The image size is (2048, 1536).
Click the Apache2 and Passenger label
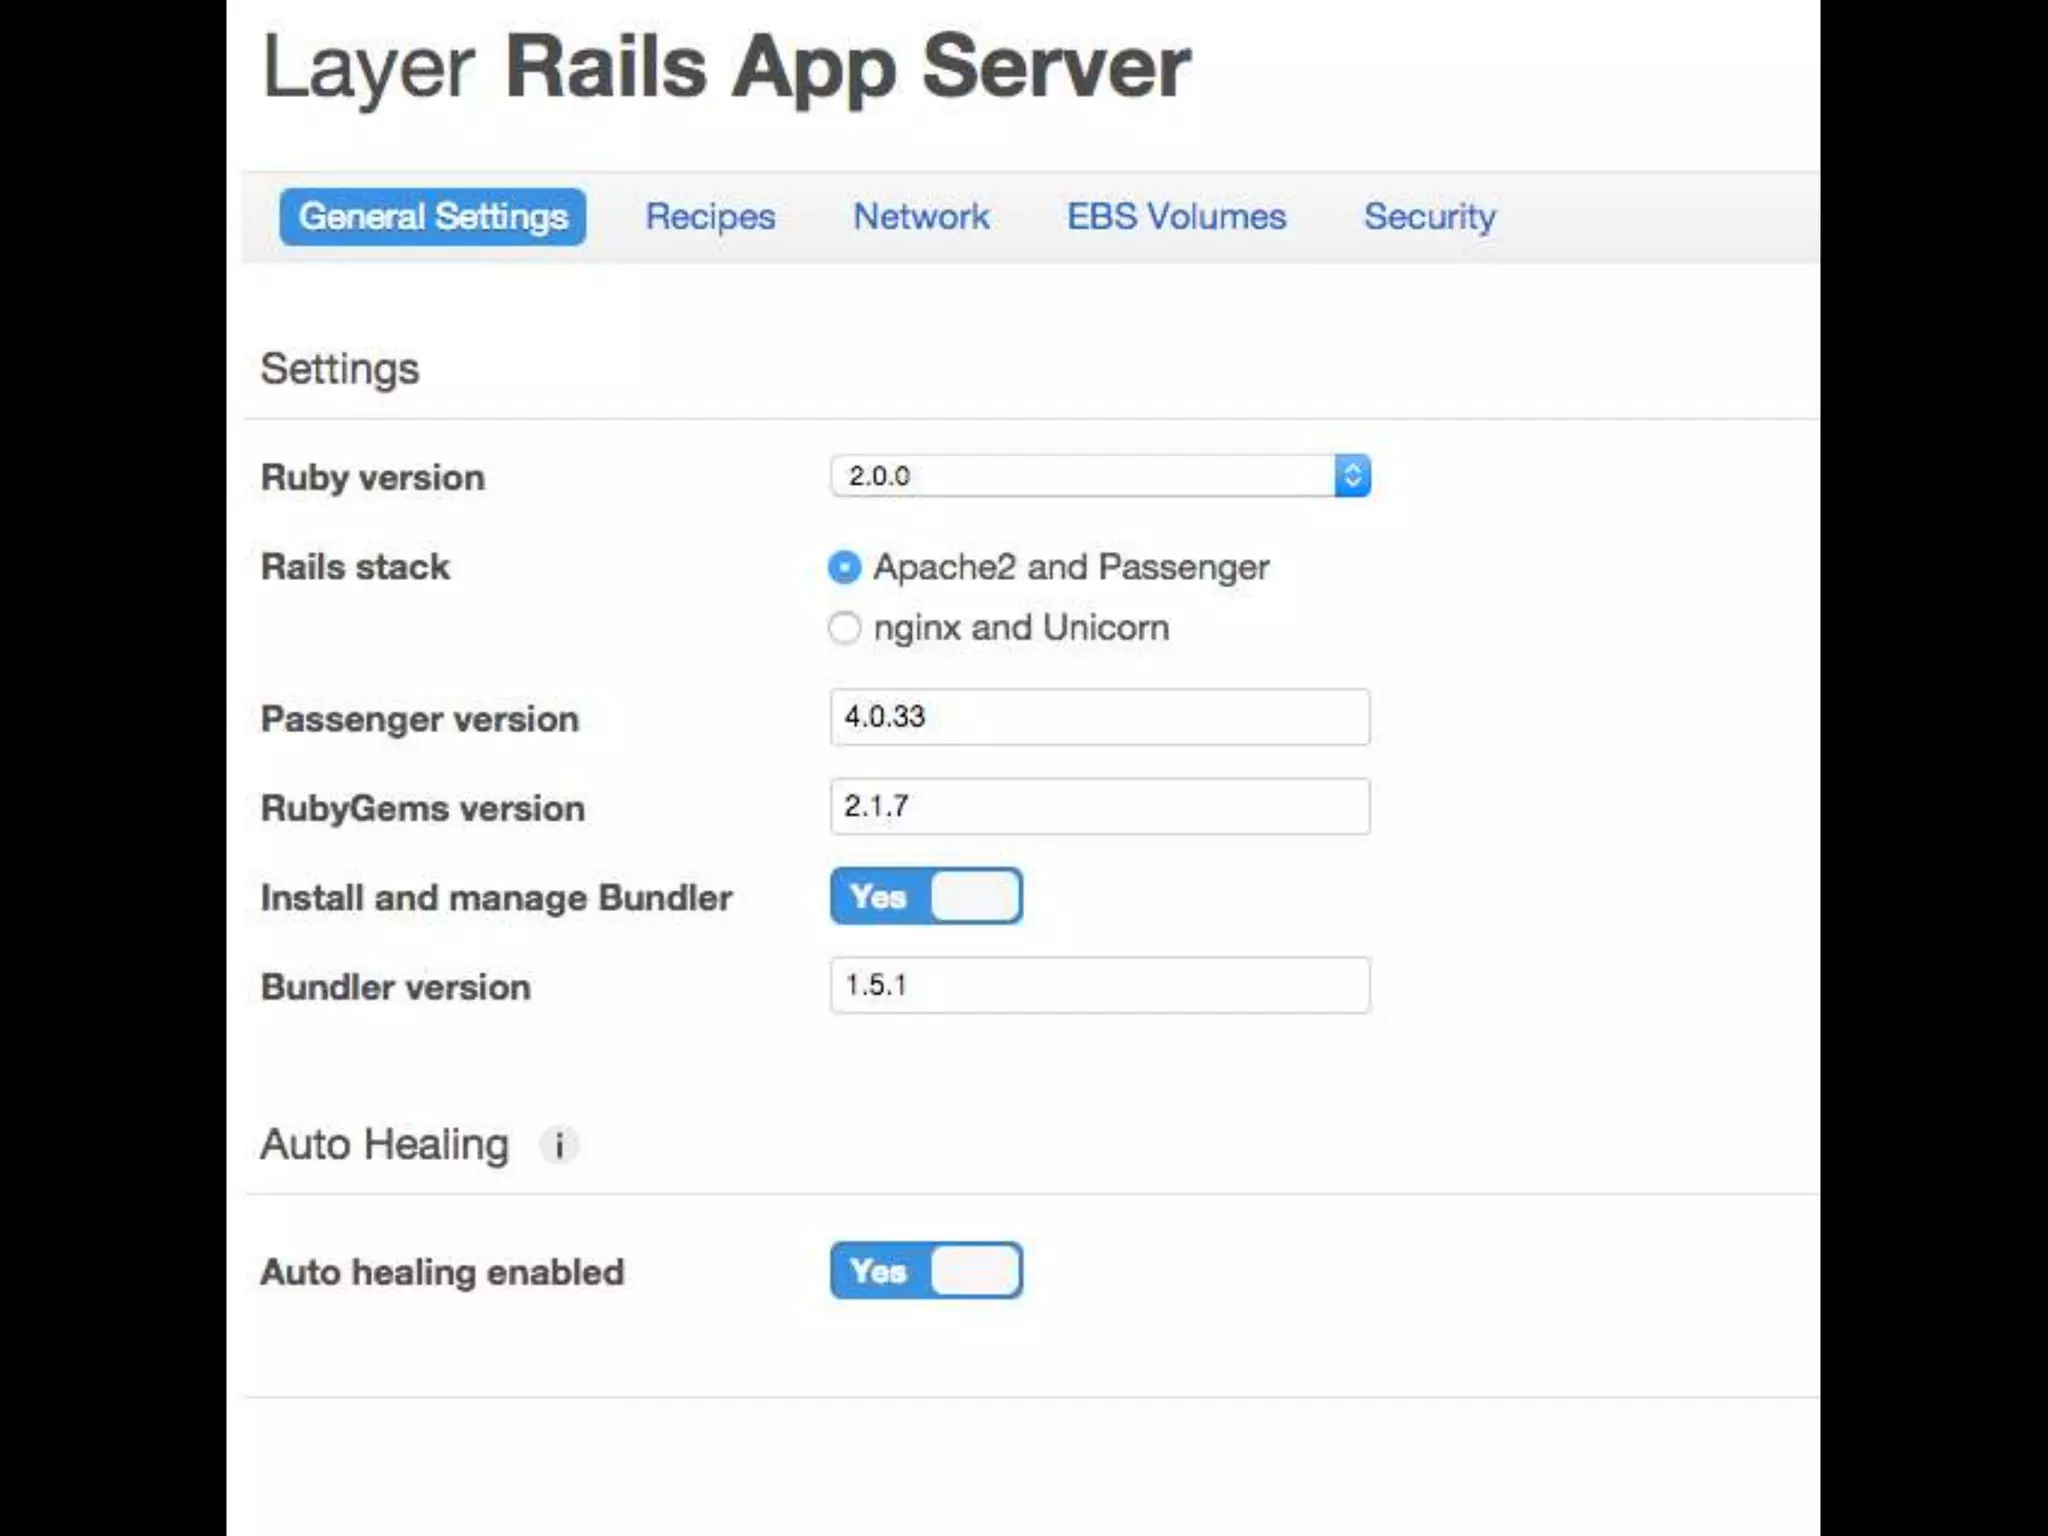click(1071, 567)
